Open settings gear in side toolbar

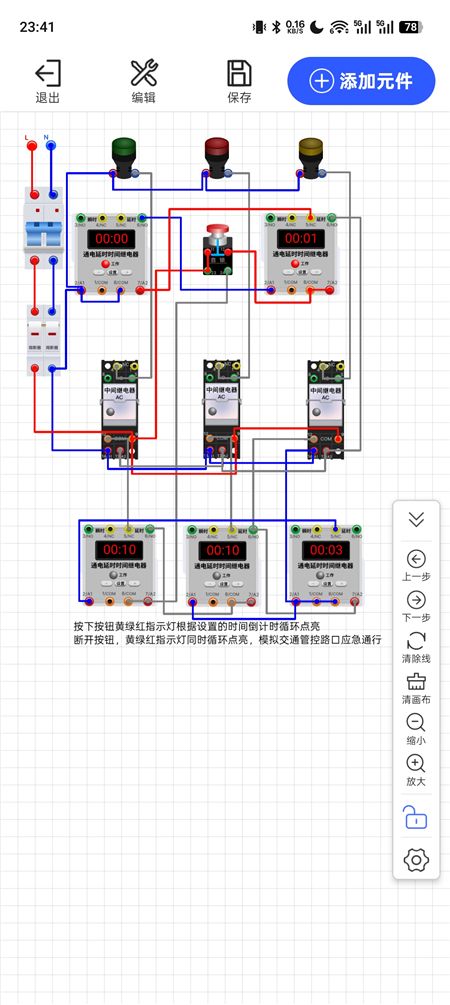pos(416,860)
